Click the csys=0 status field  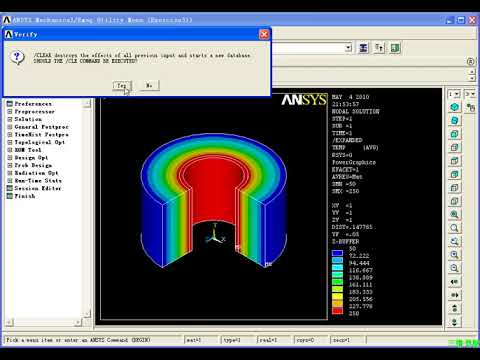(x=312, y=340)
